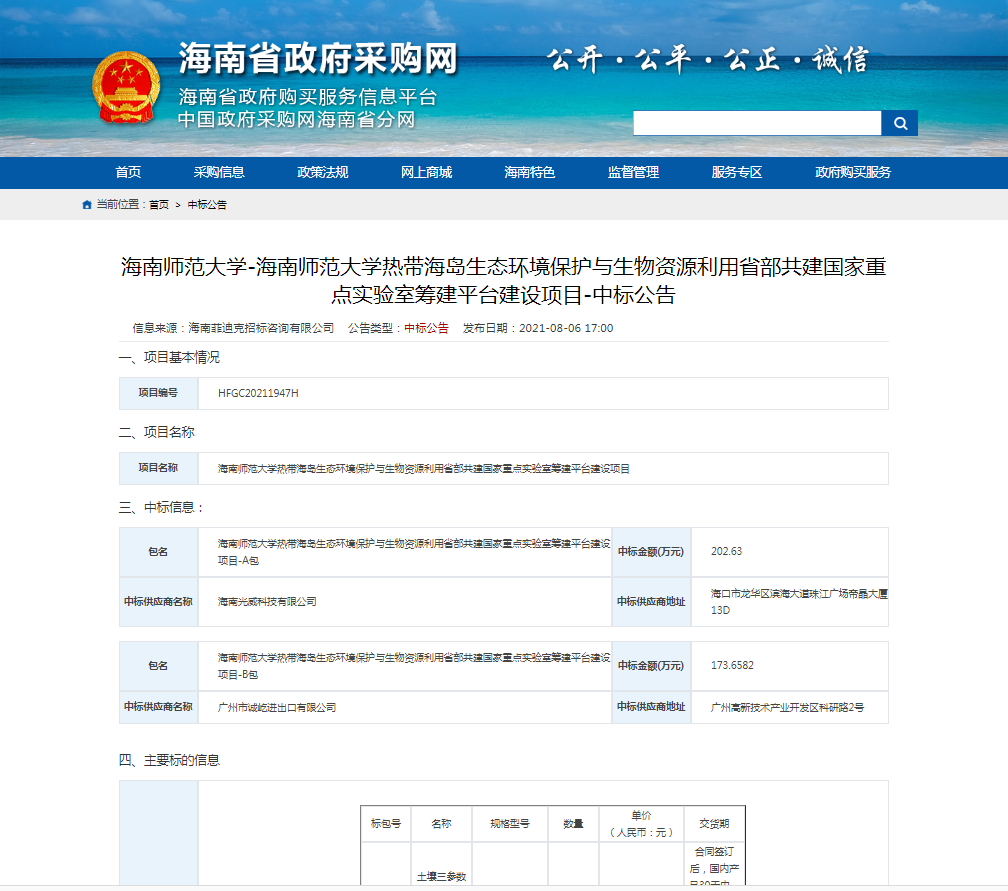Select address 海口市龙华区滨海大道珠江广场帝晶大厦13D
The width and height of the screenshot is (1008, 891).
point(798,602)
